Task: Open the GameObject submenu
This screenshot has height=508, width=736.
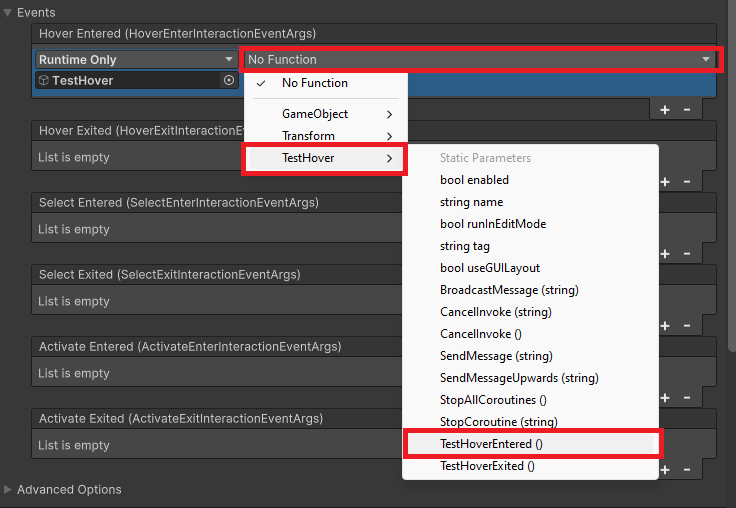Action: tap(324, 114)
